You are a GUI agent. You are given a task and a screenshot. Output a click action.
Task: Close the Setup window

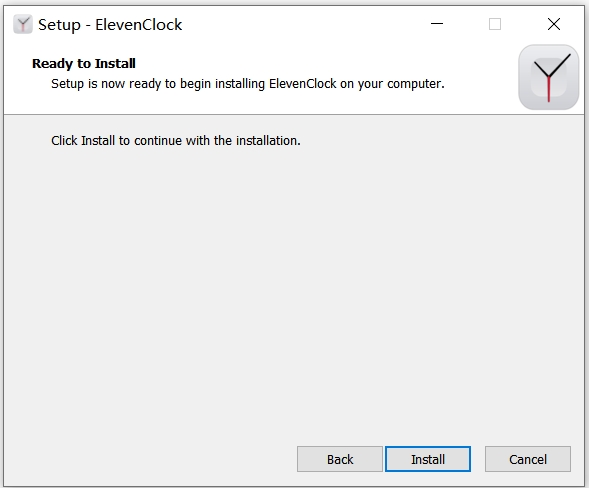pyautogui.click(x=554, y=24)
